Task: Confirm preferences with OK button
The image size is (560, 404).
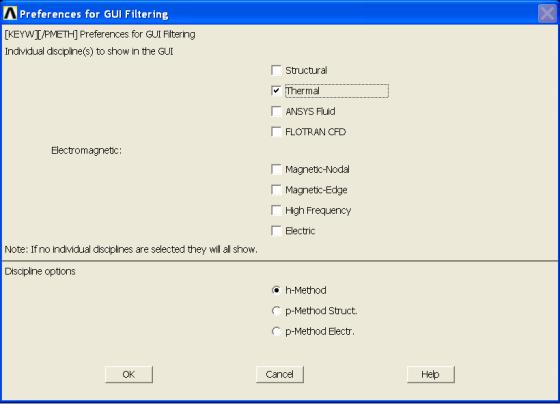Action: pyautogui.click(x=129, y=374)
